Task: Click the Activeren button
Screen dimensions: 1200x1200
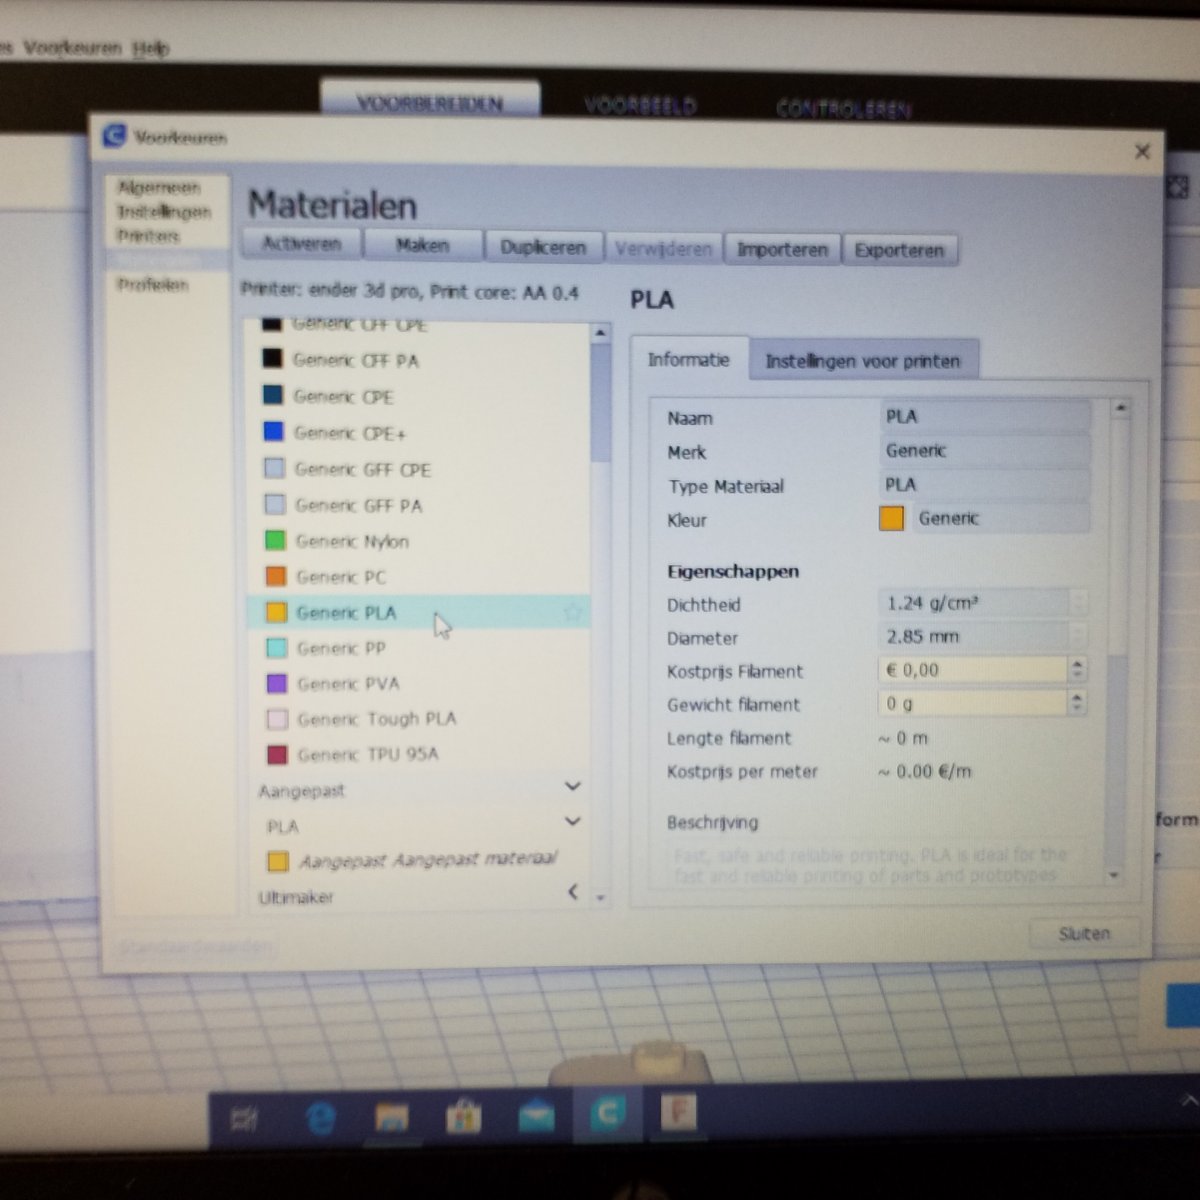Action: (x=301, y=244)
